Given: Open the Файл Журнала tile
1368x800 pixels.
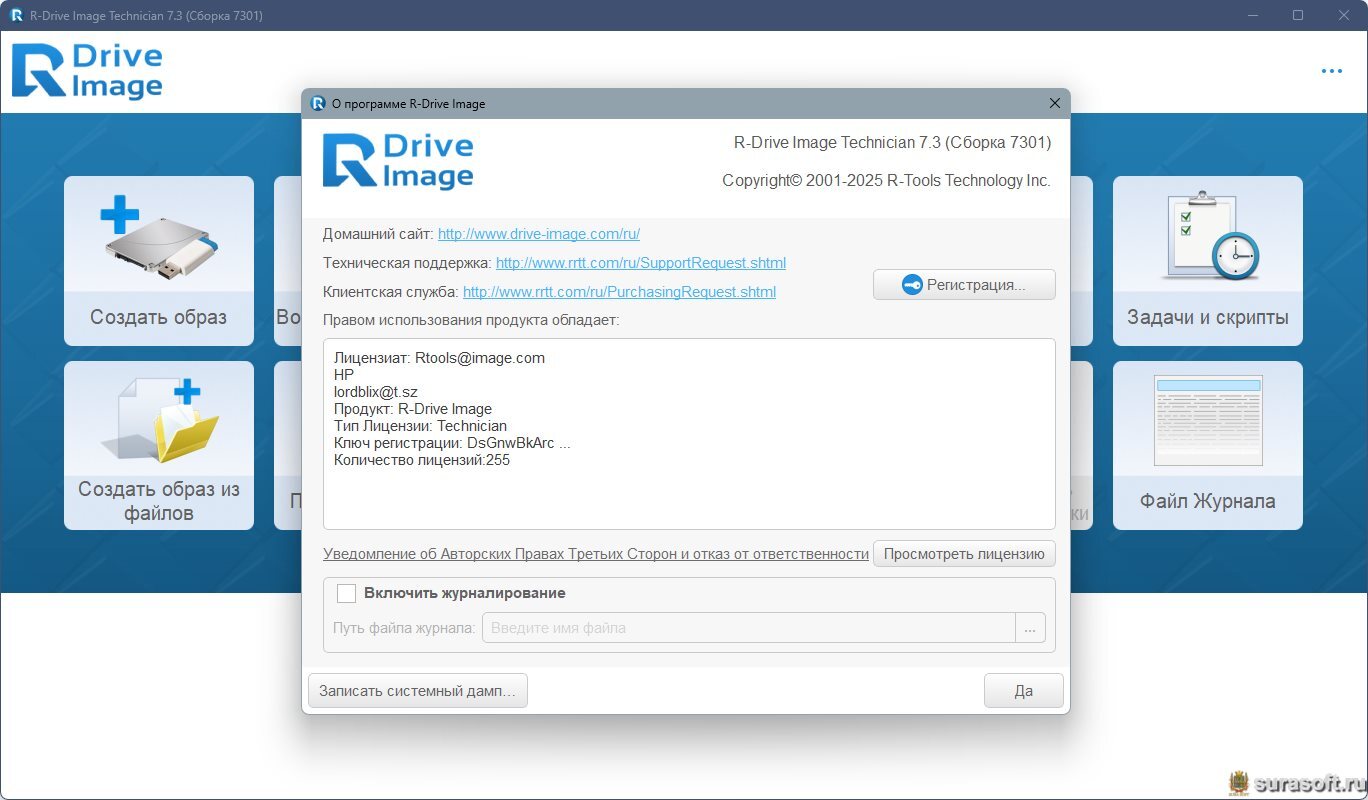Looking at the screenshot, I should click(x=1207, y=446).
